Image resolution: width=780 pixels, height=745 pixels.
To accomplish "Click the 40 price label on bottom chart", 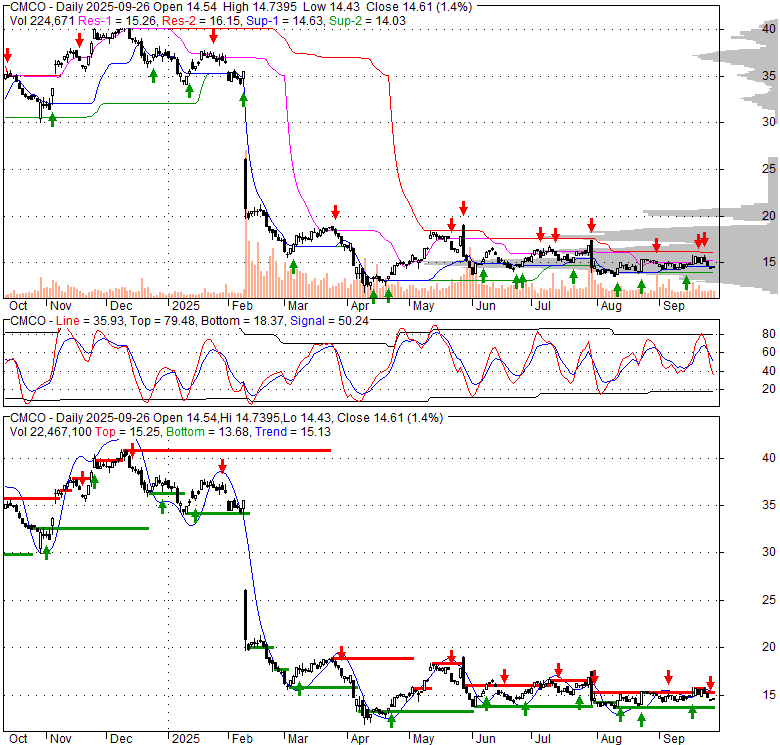I will click(x=769, y=458).
